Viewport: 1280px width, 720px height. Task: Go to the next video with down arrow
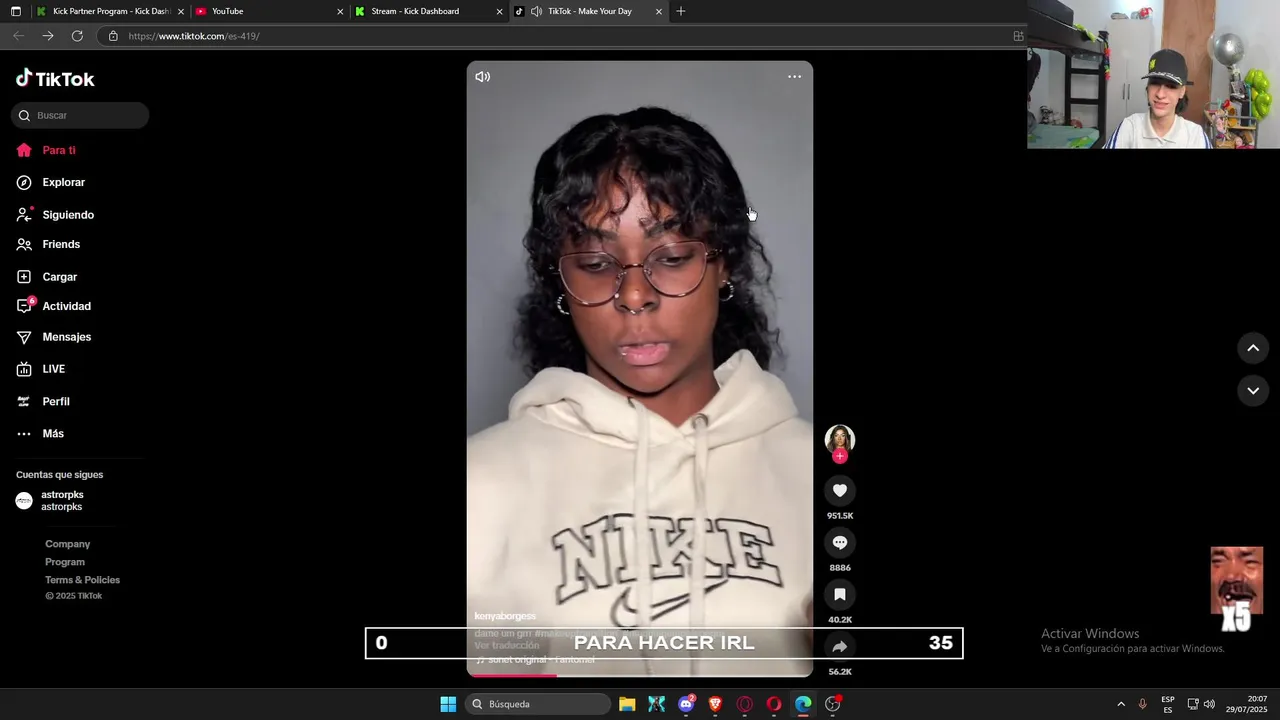pos(1253,390)
